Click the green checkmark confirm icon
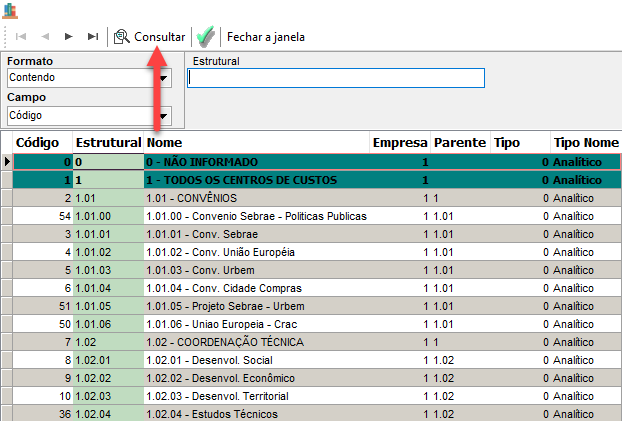 (206, 37)
